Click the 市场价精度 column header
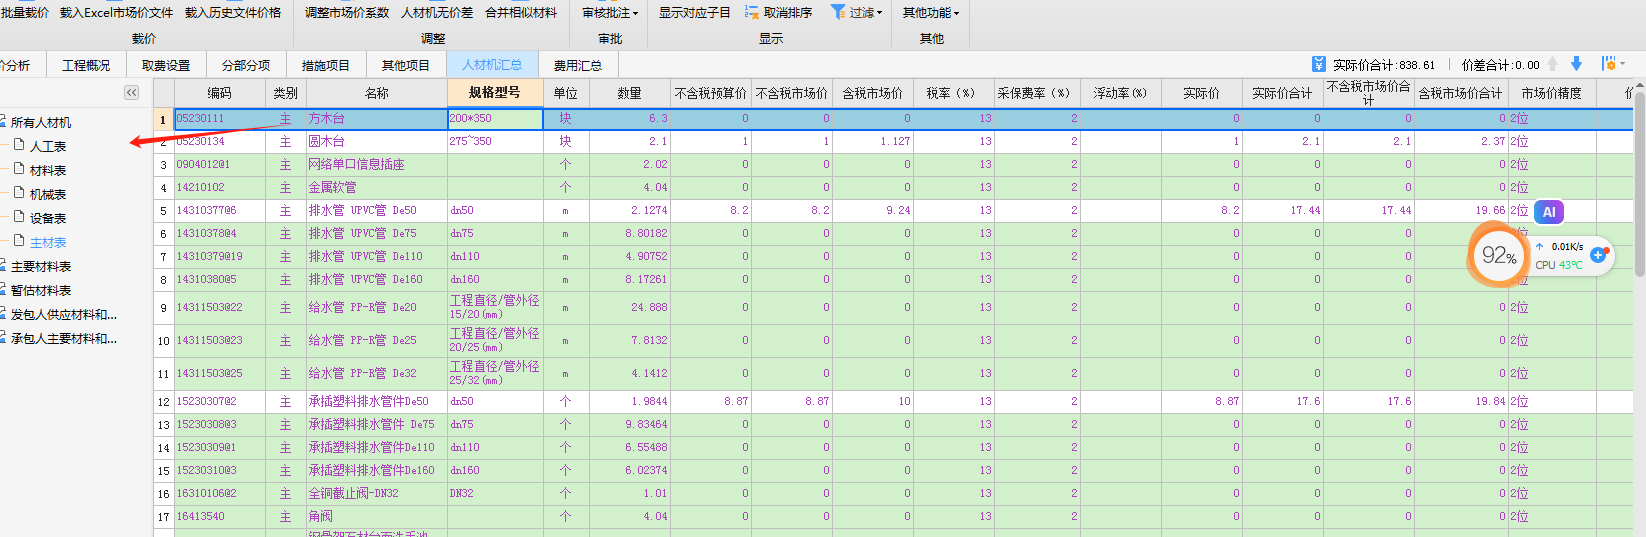This screenshot has width=1646, height=537. [1552, 93]
